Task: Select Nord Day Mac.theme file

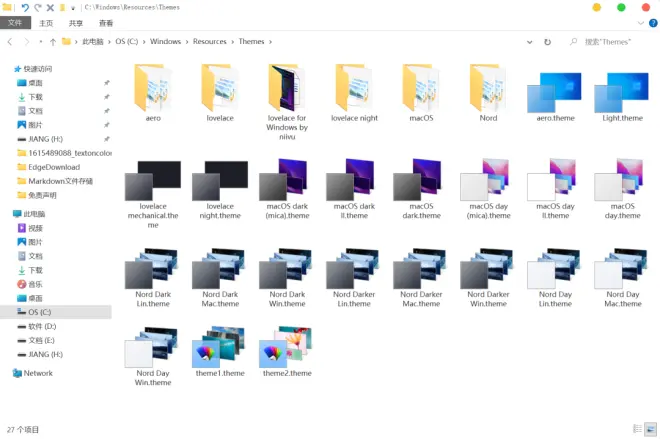Action: 623,278
